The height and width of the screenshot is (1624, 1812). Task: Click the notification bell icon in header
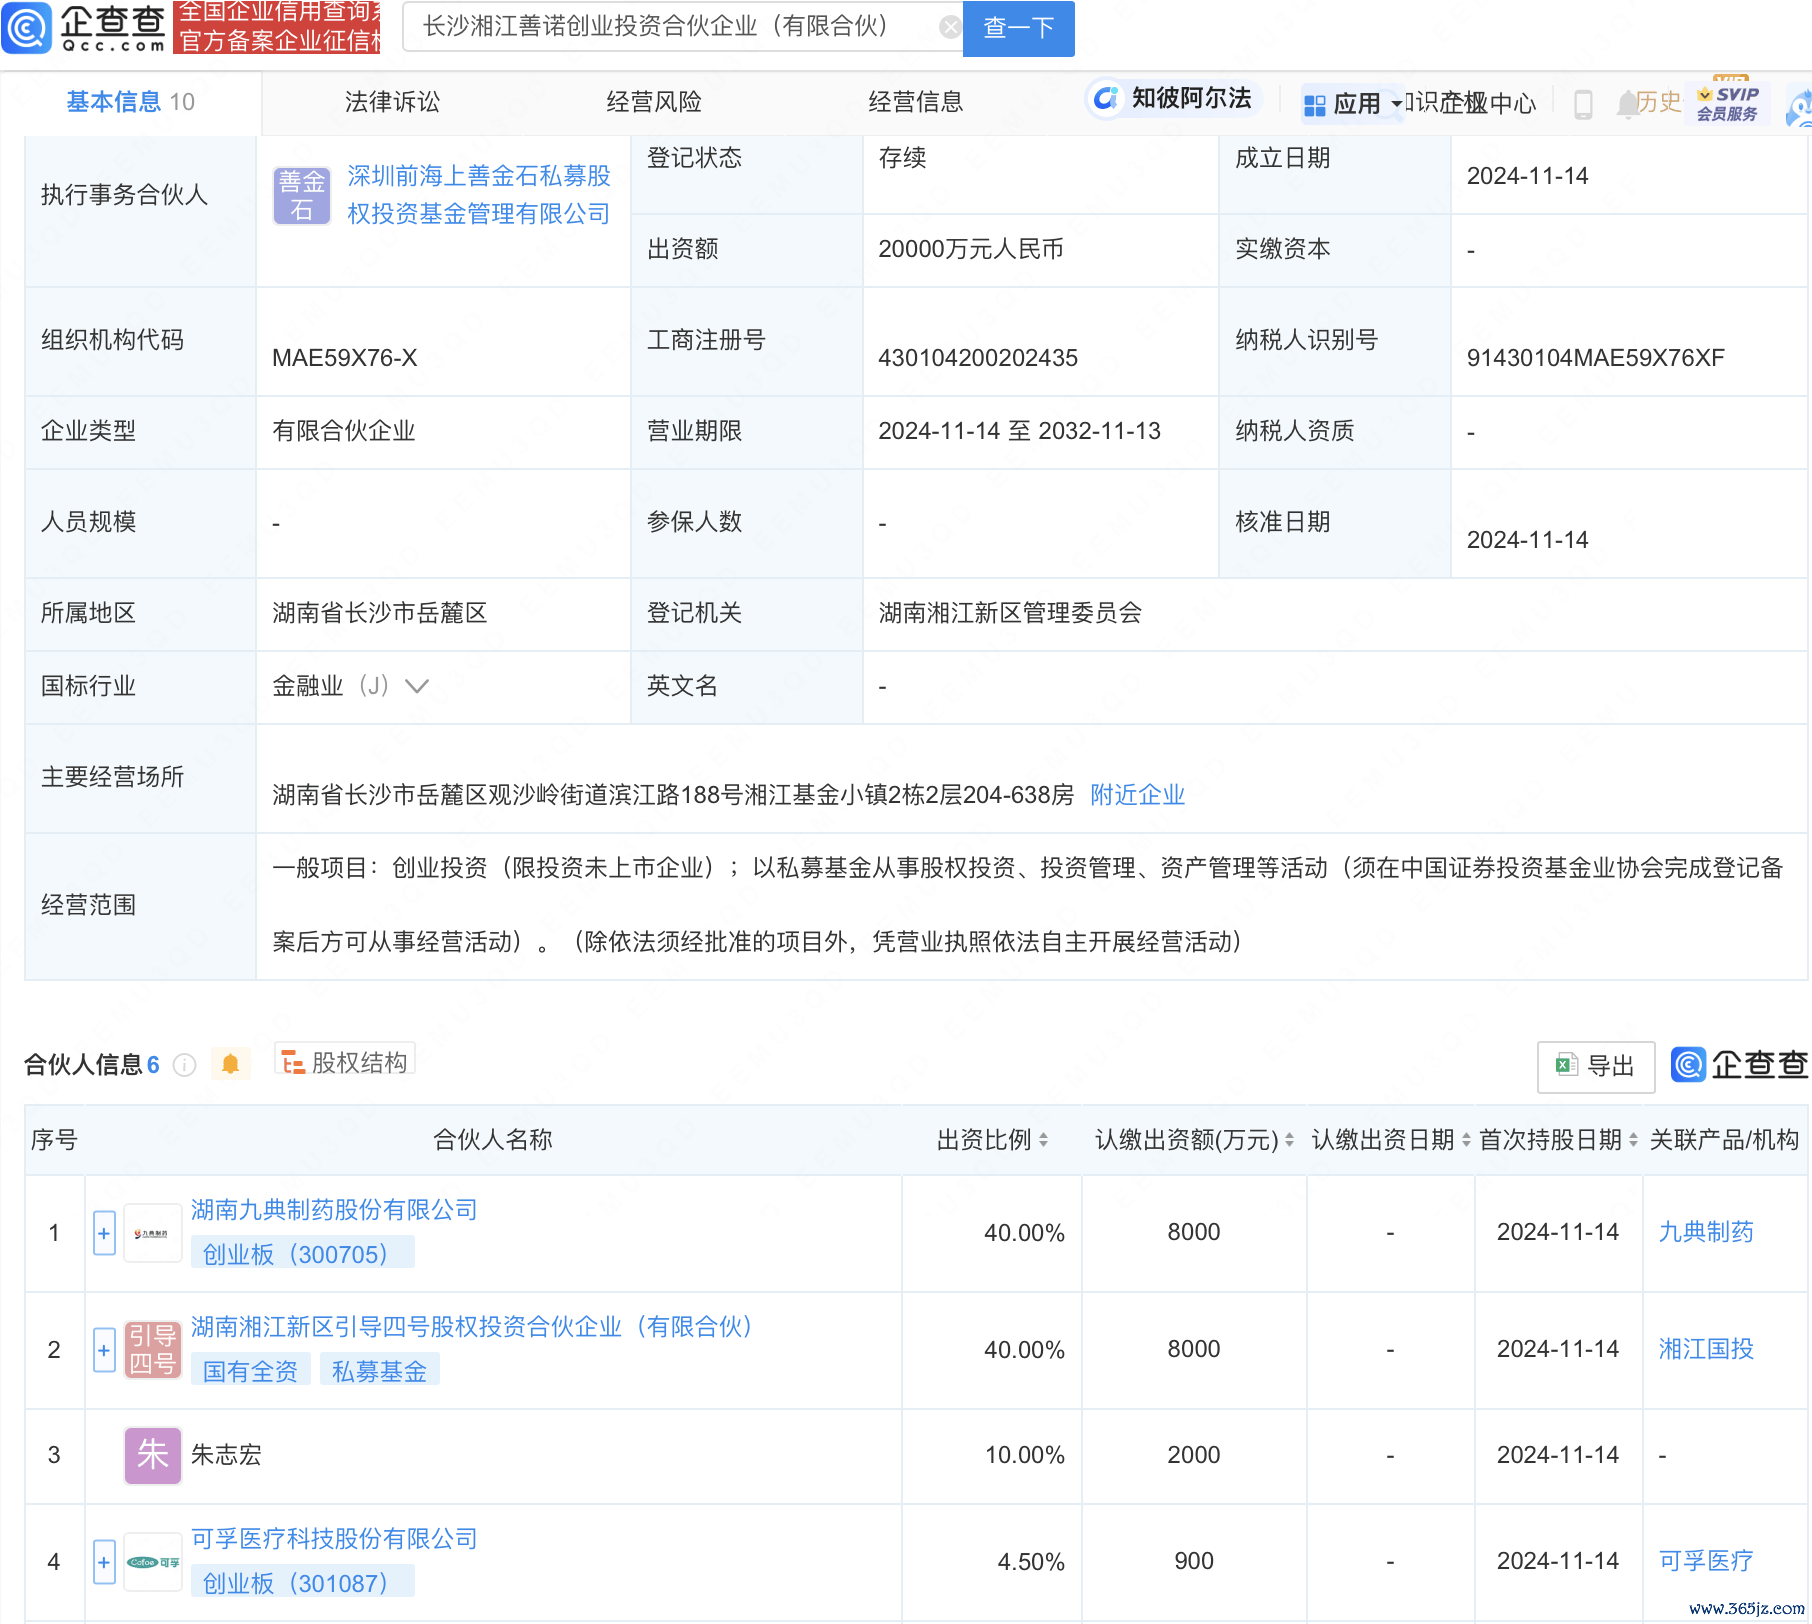pyautogui.click(x=1627, y=103)
